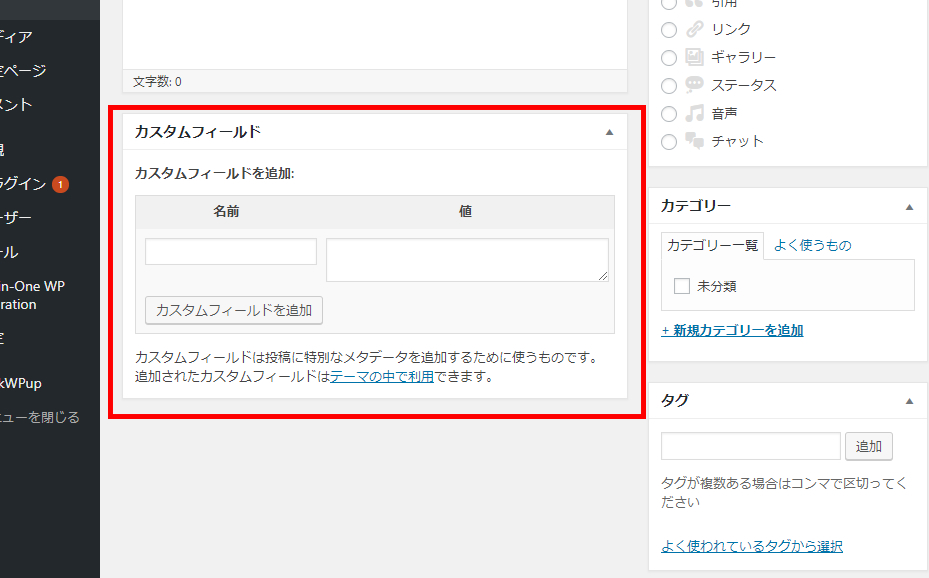Select the 音声 post format radio button
This screenshot has width=929, height=578.
pos(669,113)
